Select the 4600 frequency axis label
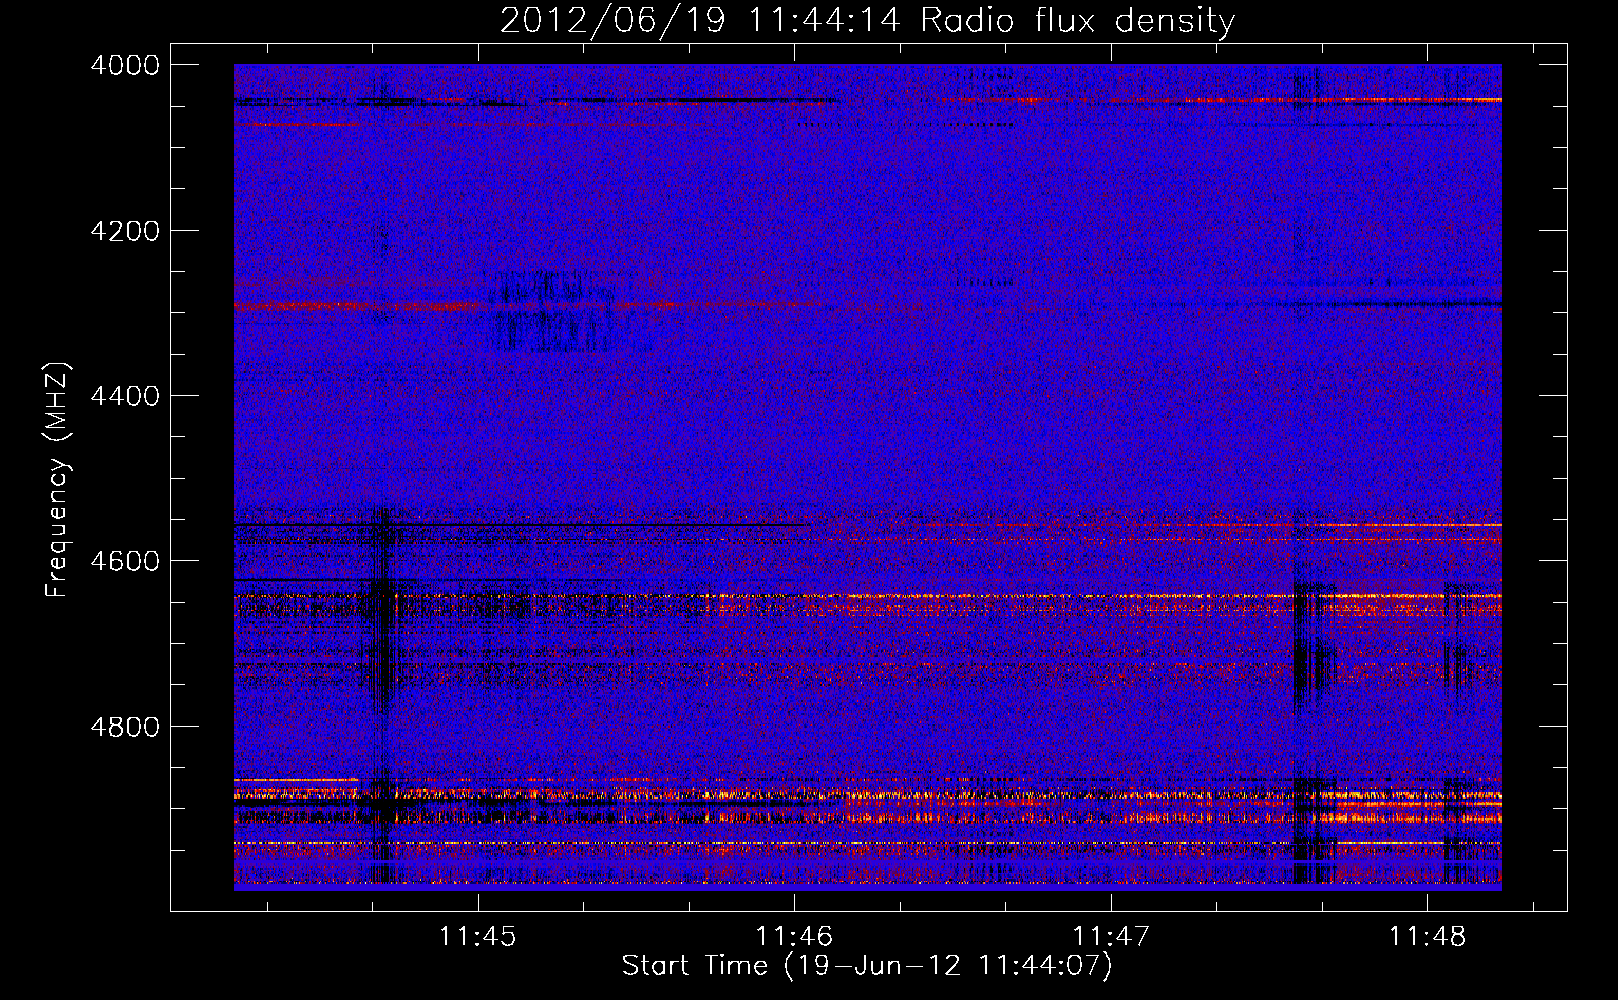The image size is (1618, 1000). 125,561
